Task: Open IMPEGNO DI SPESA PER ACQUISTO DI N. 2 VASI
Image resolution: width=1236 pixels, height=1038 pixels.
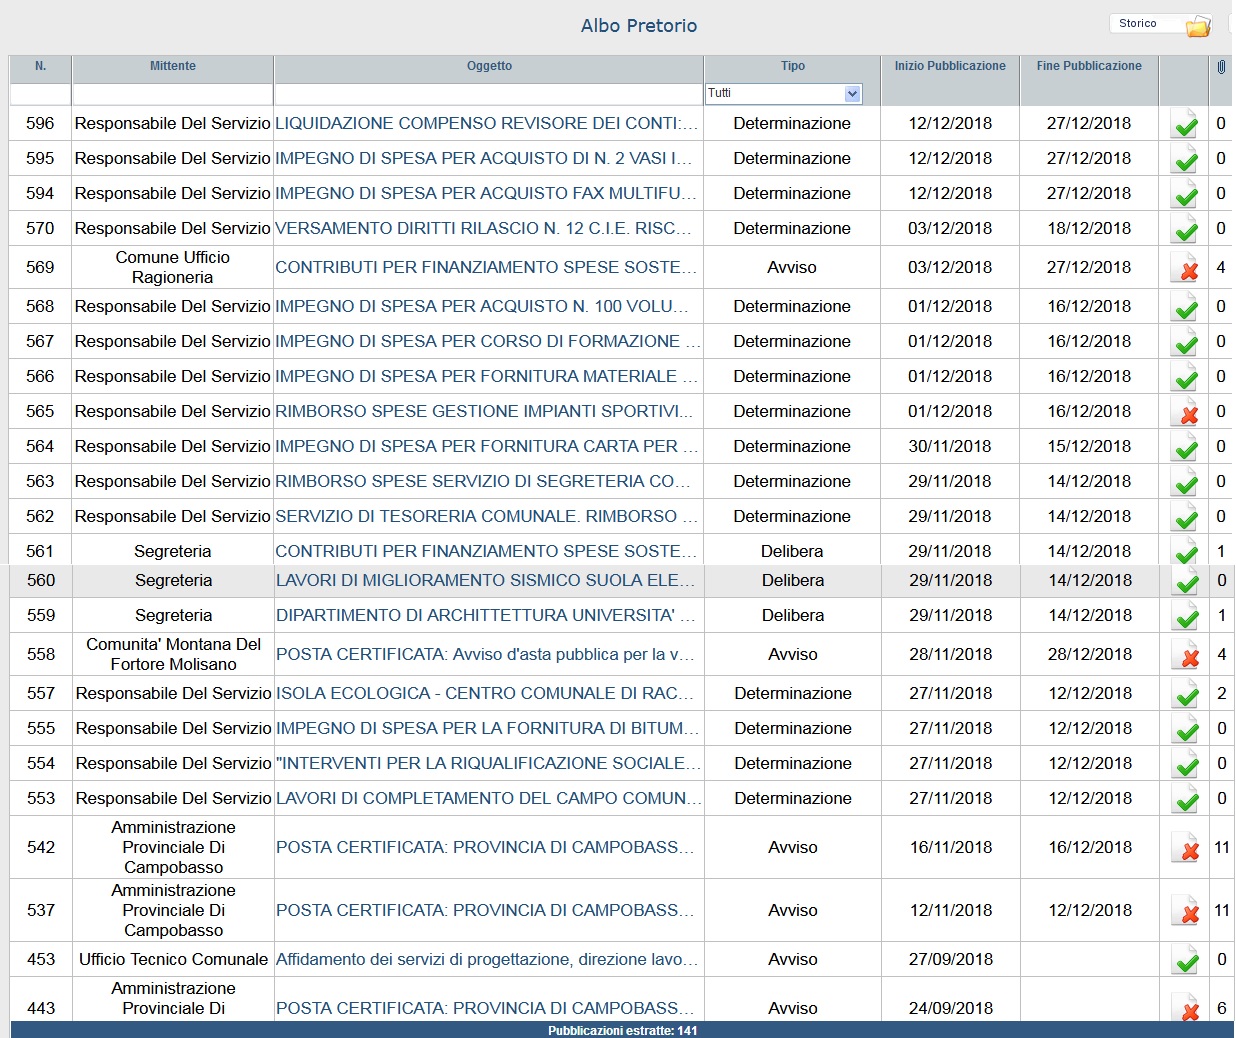Action: click(x=484, y=158)
